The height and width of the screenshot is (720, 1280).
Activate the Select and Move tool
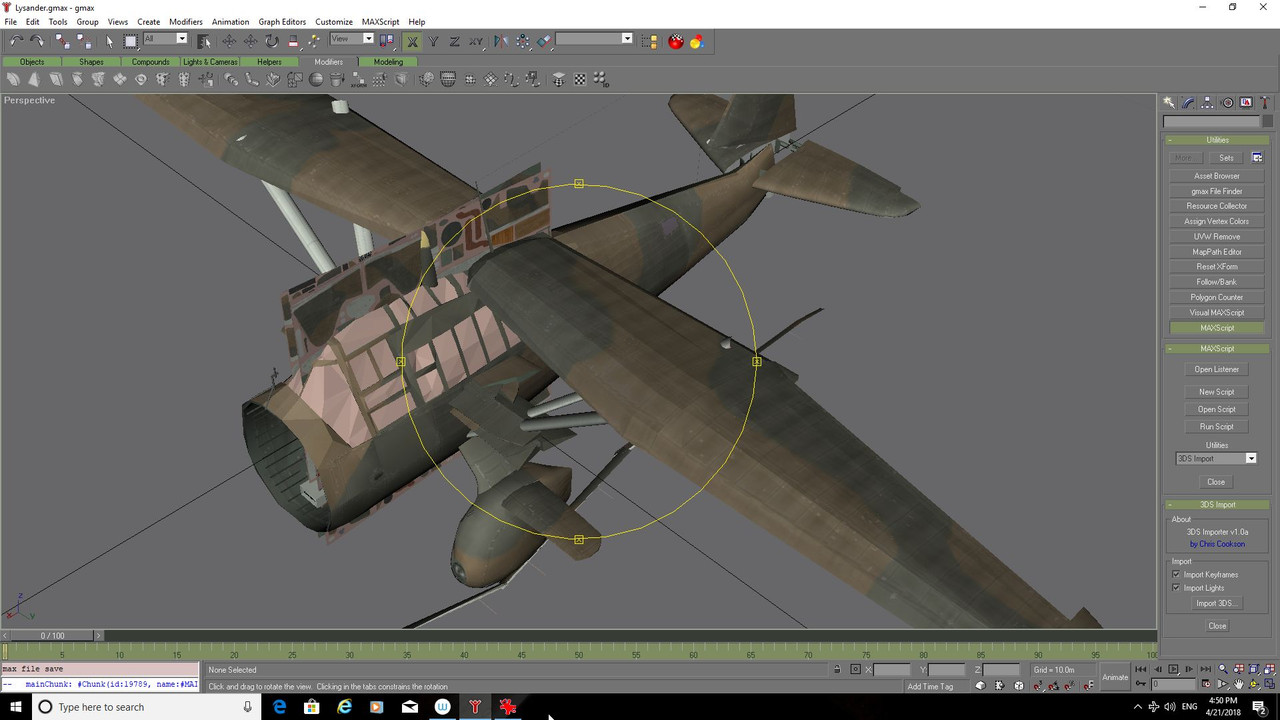229,41
